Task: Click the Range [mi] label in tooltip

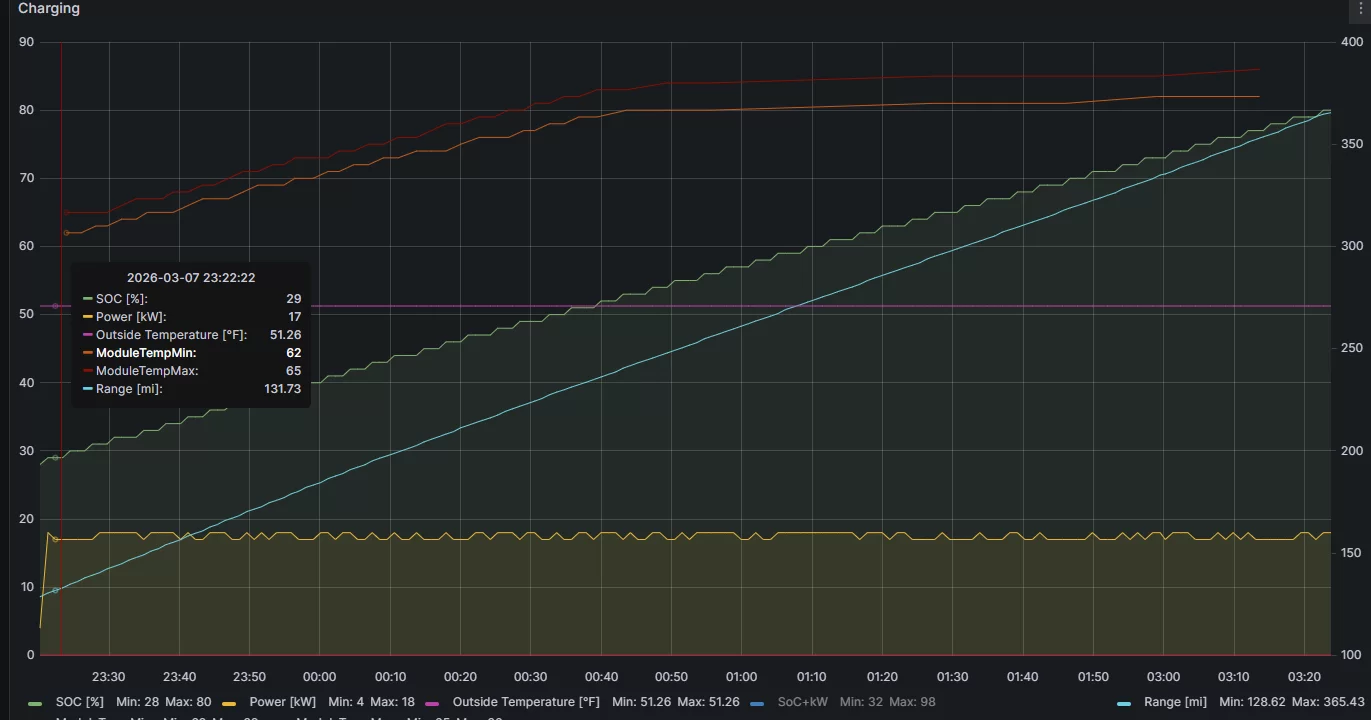Action: pos(129,389)
